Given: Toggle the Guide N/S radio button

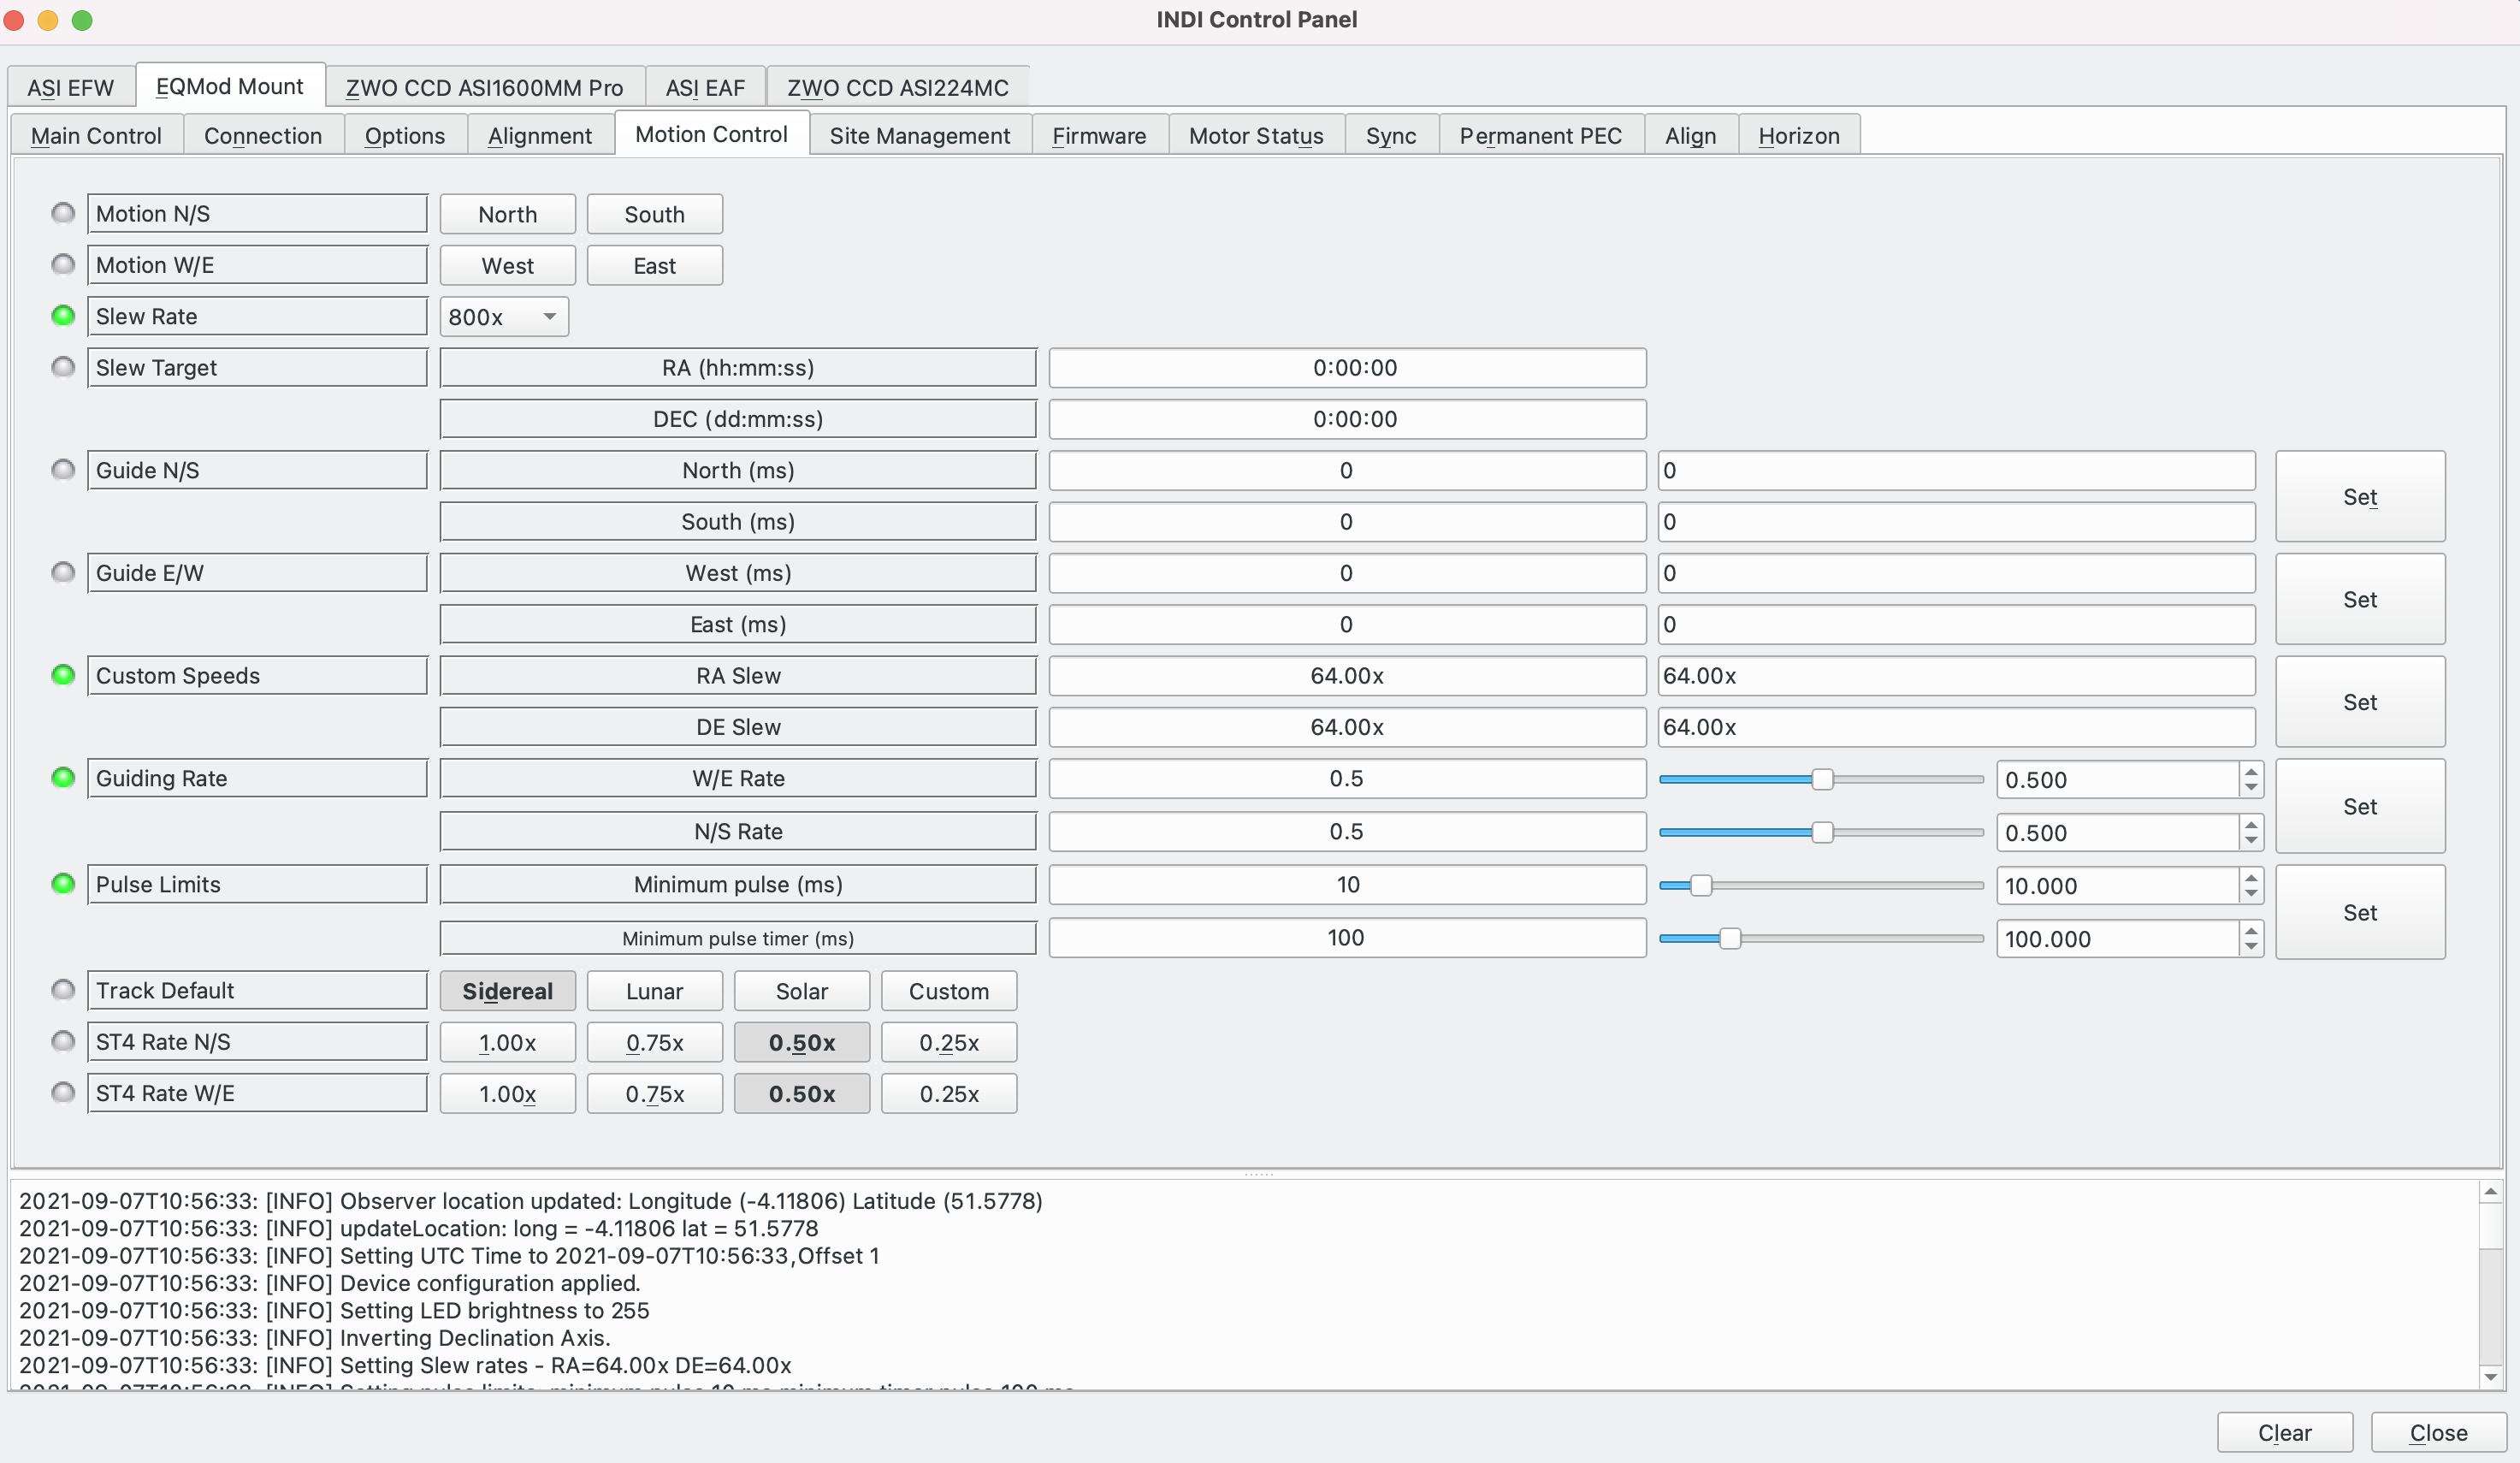Looking at the screenshot, I should coord(62,471).
